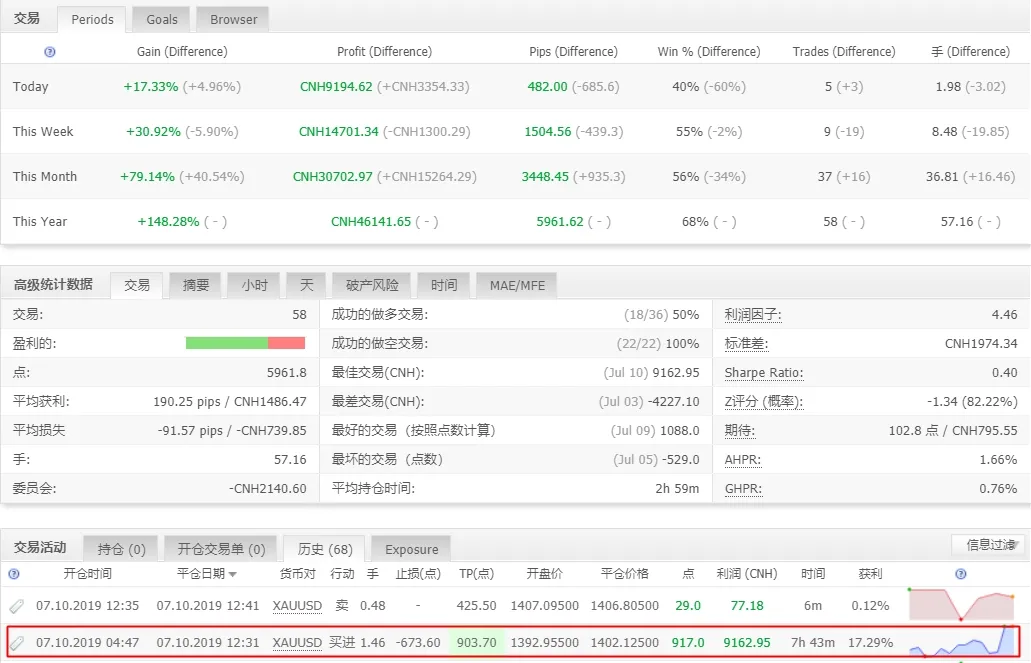
Task: Show the 开仓交易单 (0) tab
Action: click(221, 549)
